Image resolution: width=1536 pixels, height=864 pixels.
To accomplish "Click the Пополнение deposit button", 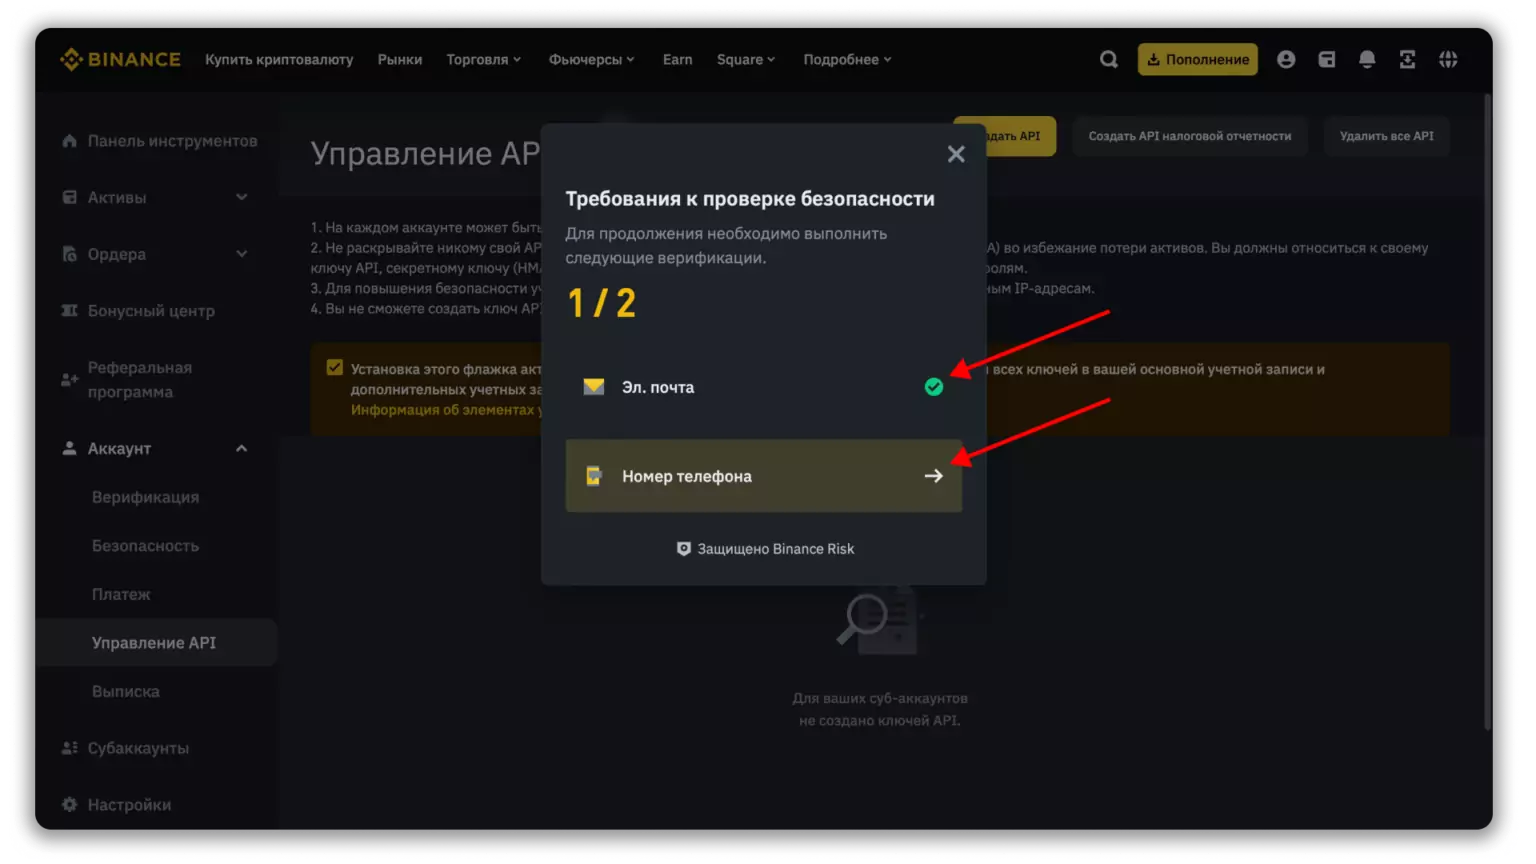I will pyautogui.click(x=1198, y=60).
